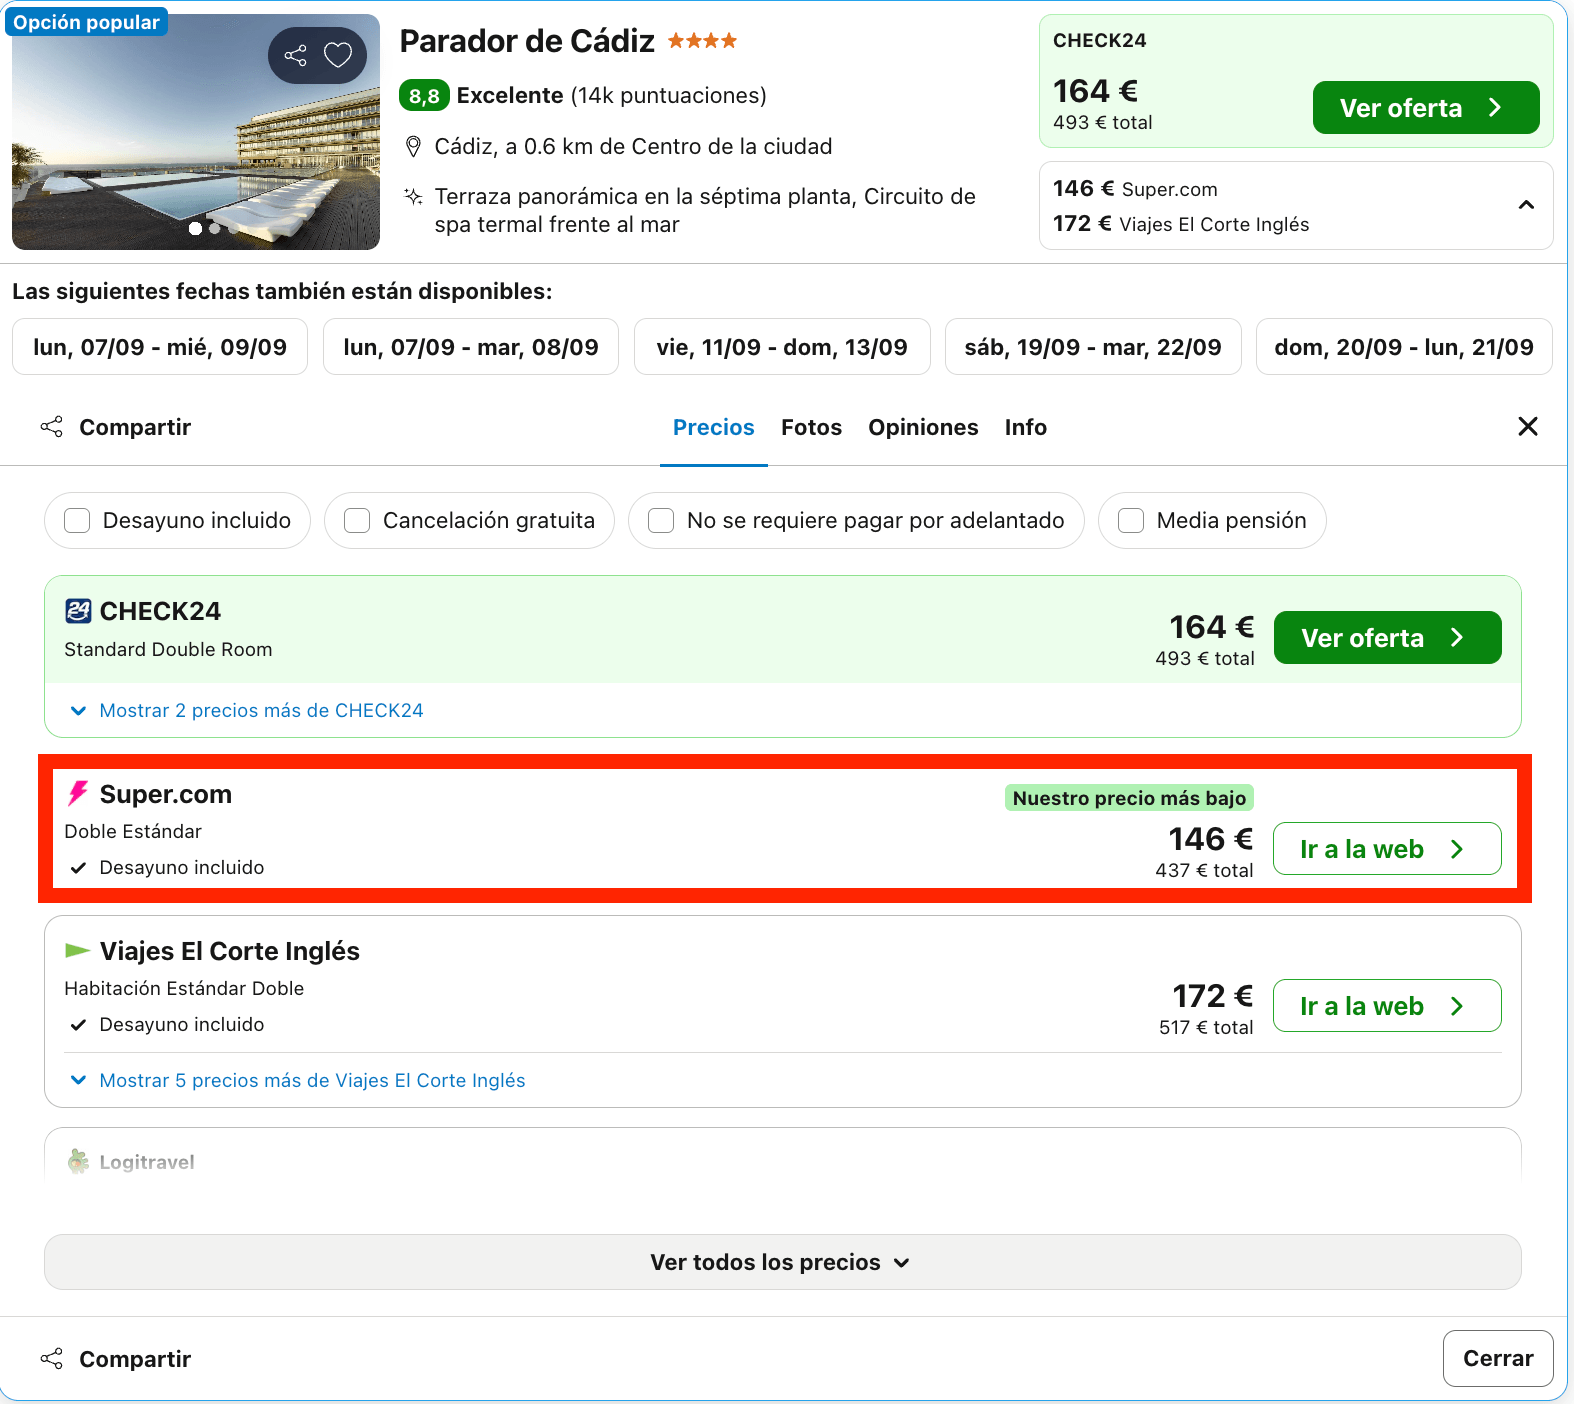Click the Excelente (14k puntuaciones) rating text
The width and height of the screenshot is (1574, 1404).
[x=612, y=96]
